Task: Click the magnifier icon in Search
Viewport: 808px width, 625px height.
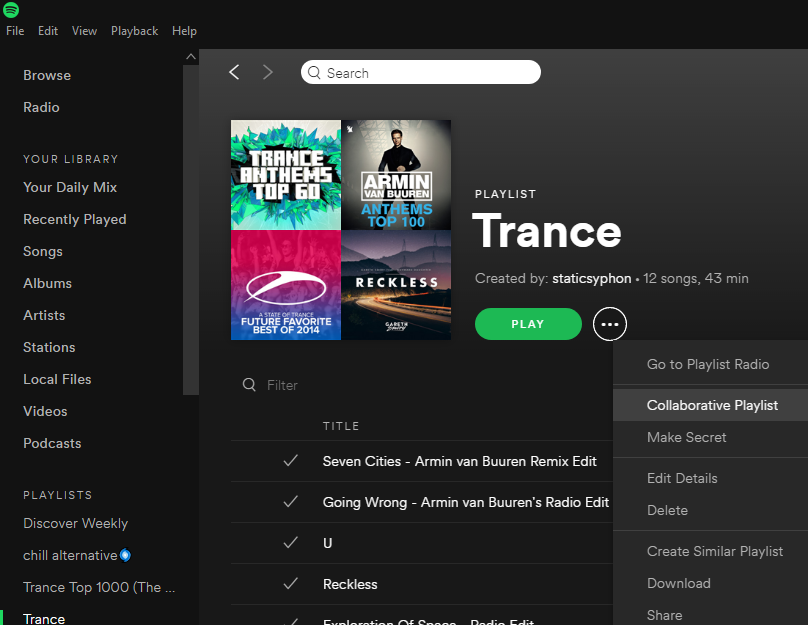Action: tap(314, 73)
